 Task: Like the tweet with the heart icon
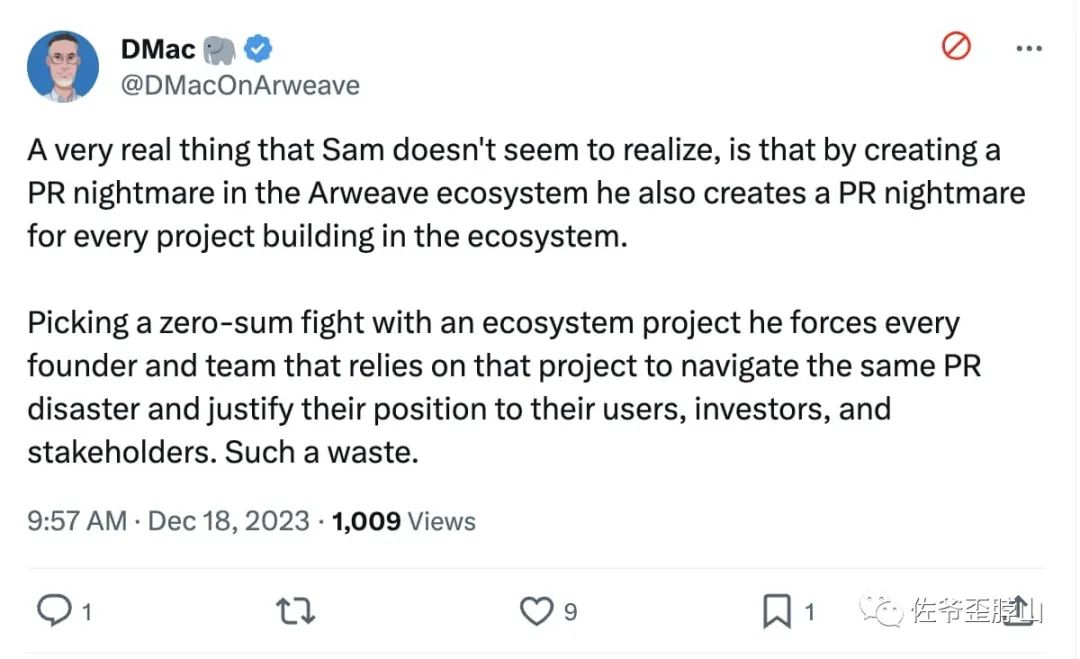click(x=537, y=610)
